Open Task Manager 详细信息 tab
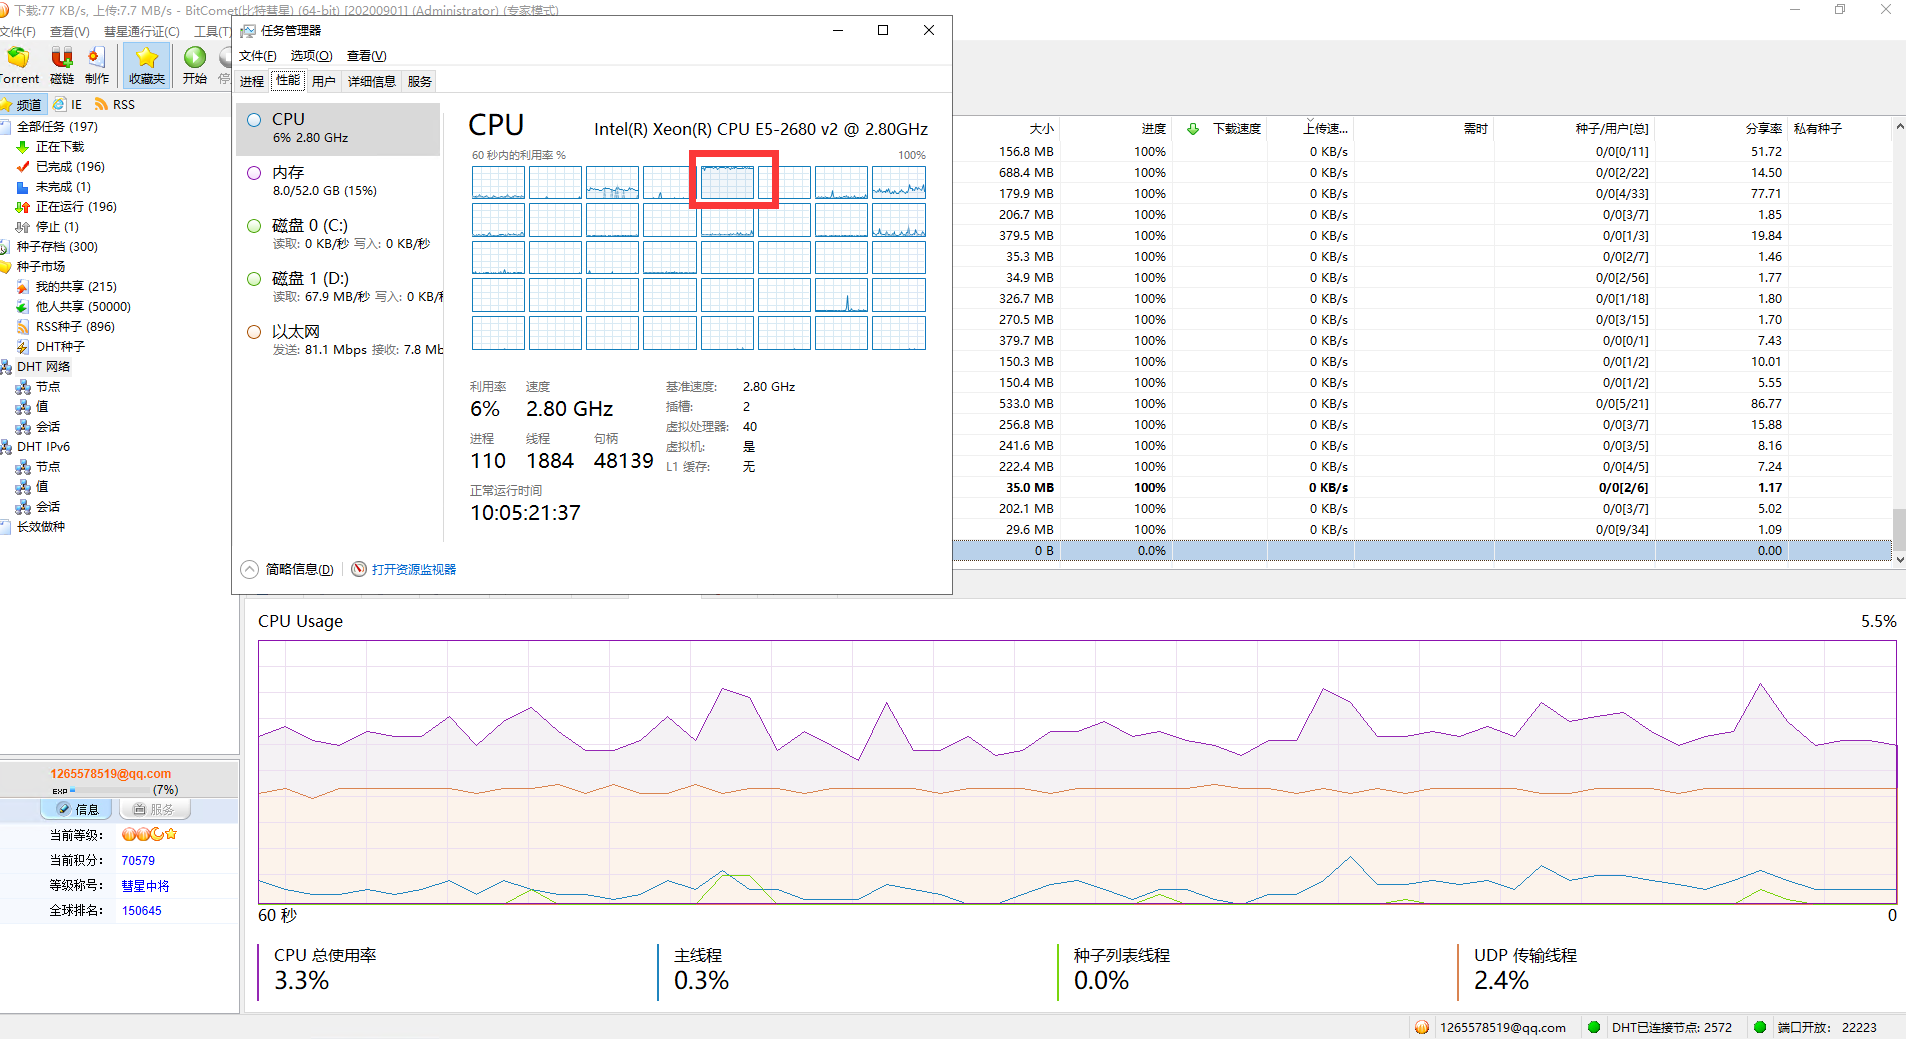The image size is (1906, 1039). point(371,81)
